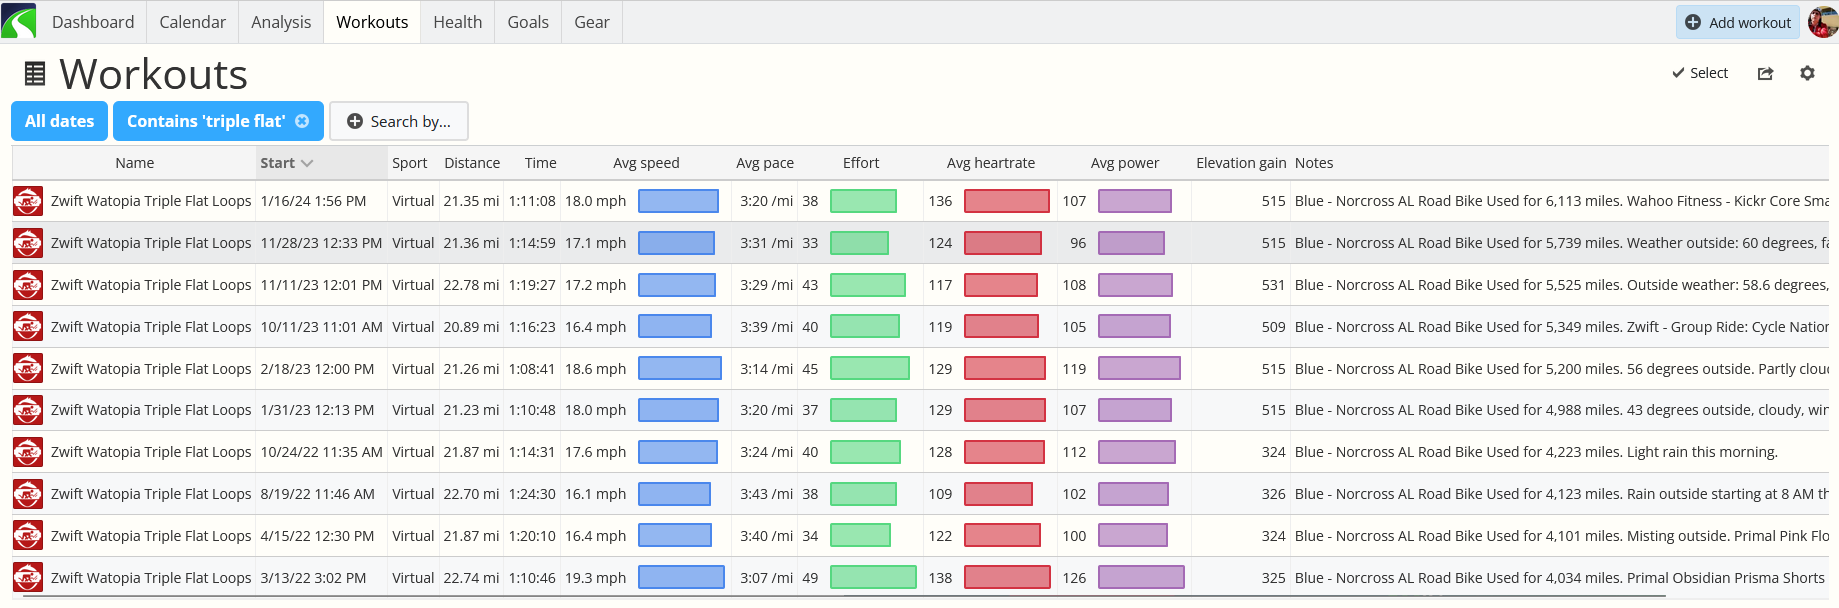This screenshot has height=608, width=1839.
Task: Click the blue speed bar for 1/16/24
Action: [x=678, y=201]
